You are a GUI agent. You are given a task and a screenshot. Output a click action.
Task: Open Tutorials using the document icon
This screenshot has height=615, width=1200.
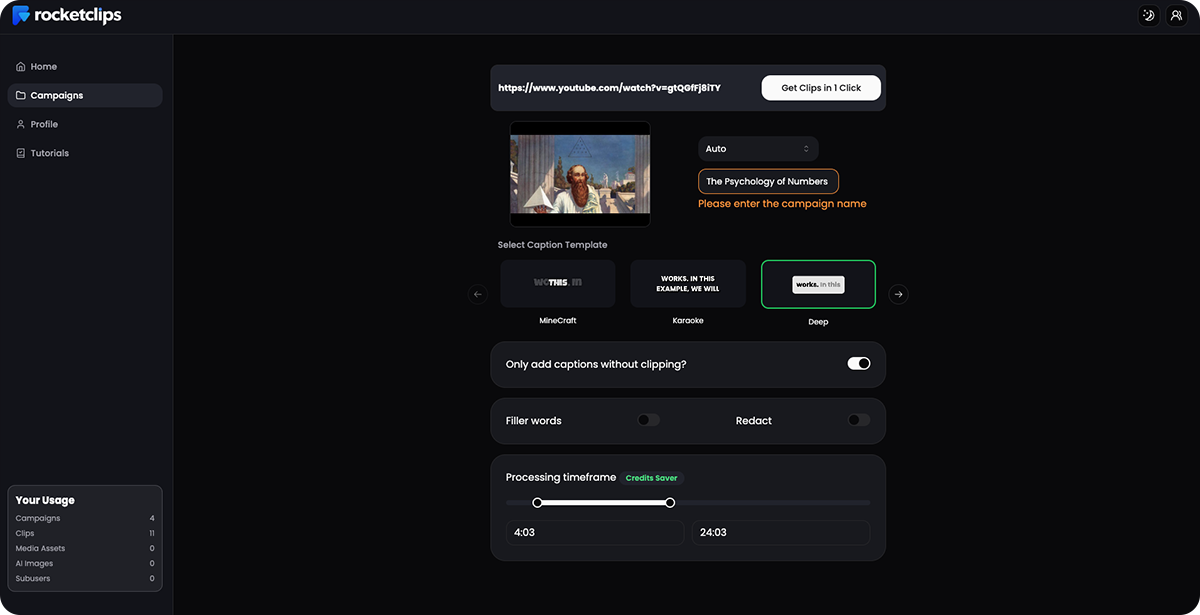tap(20, 153)
